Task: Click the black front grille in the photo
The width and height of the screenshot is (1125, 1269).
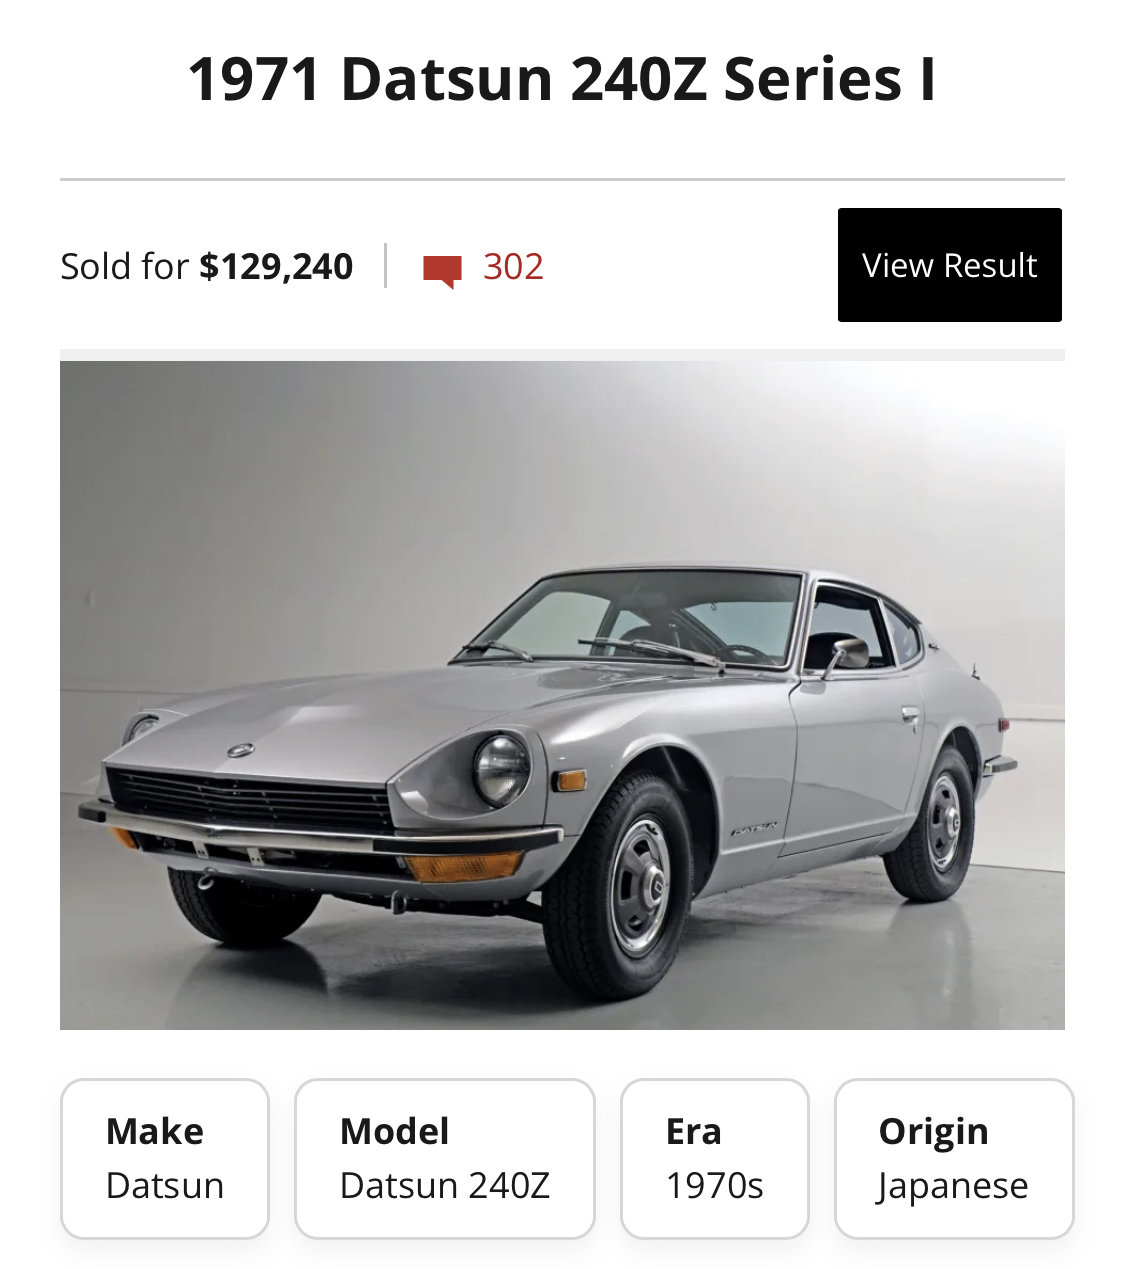Action: tap(250, 800)
